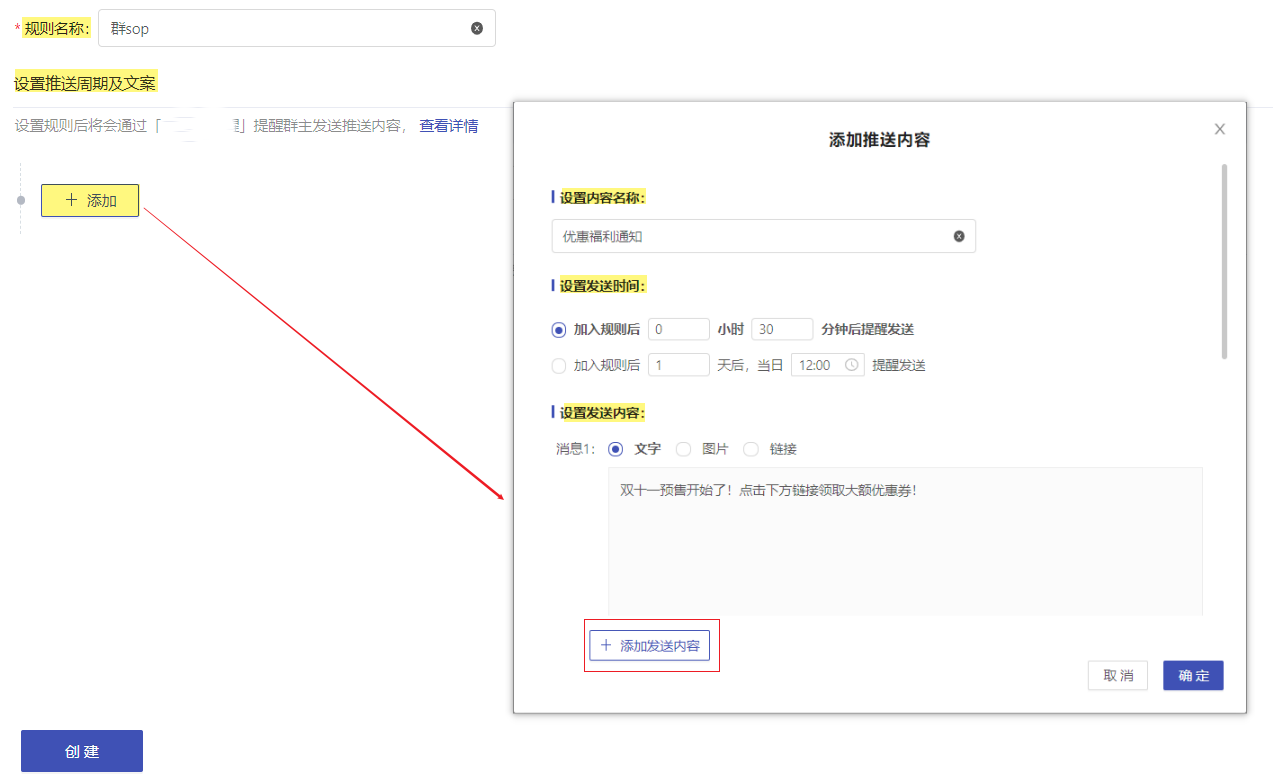Click the 创建 button
The width and height of the screenshot is (1273, 774).
click(82, 751)
